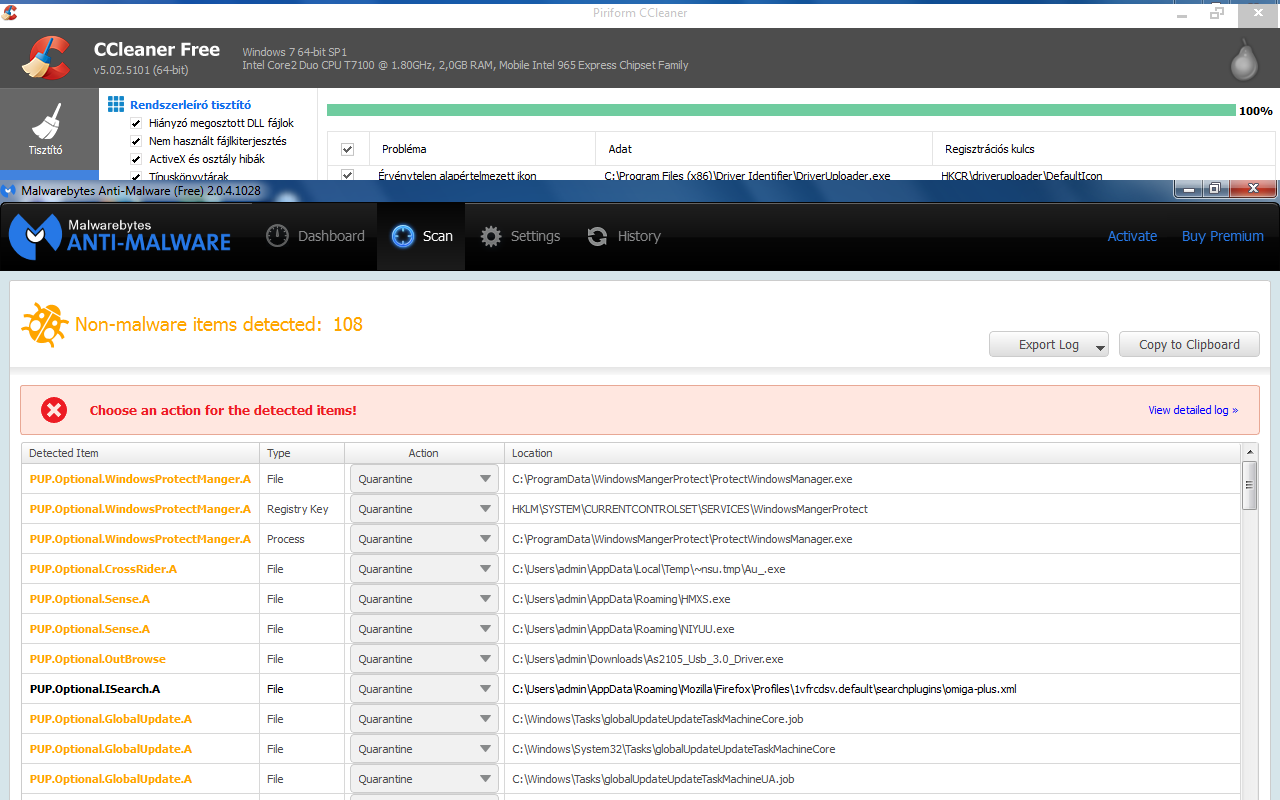
Task: Toggle ActiveX és osztály hibák checkbox
Action: pos(136,159)
